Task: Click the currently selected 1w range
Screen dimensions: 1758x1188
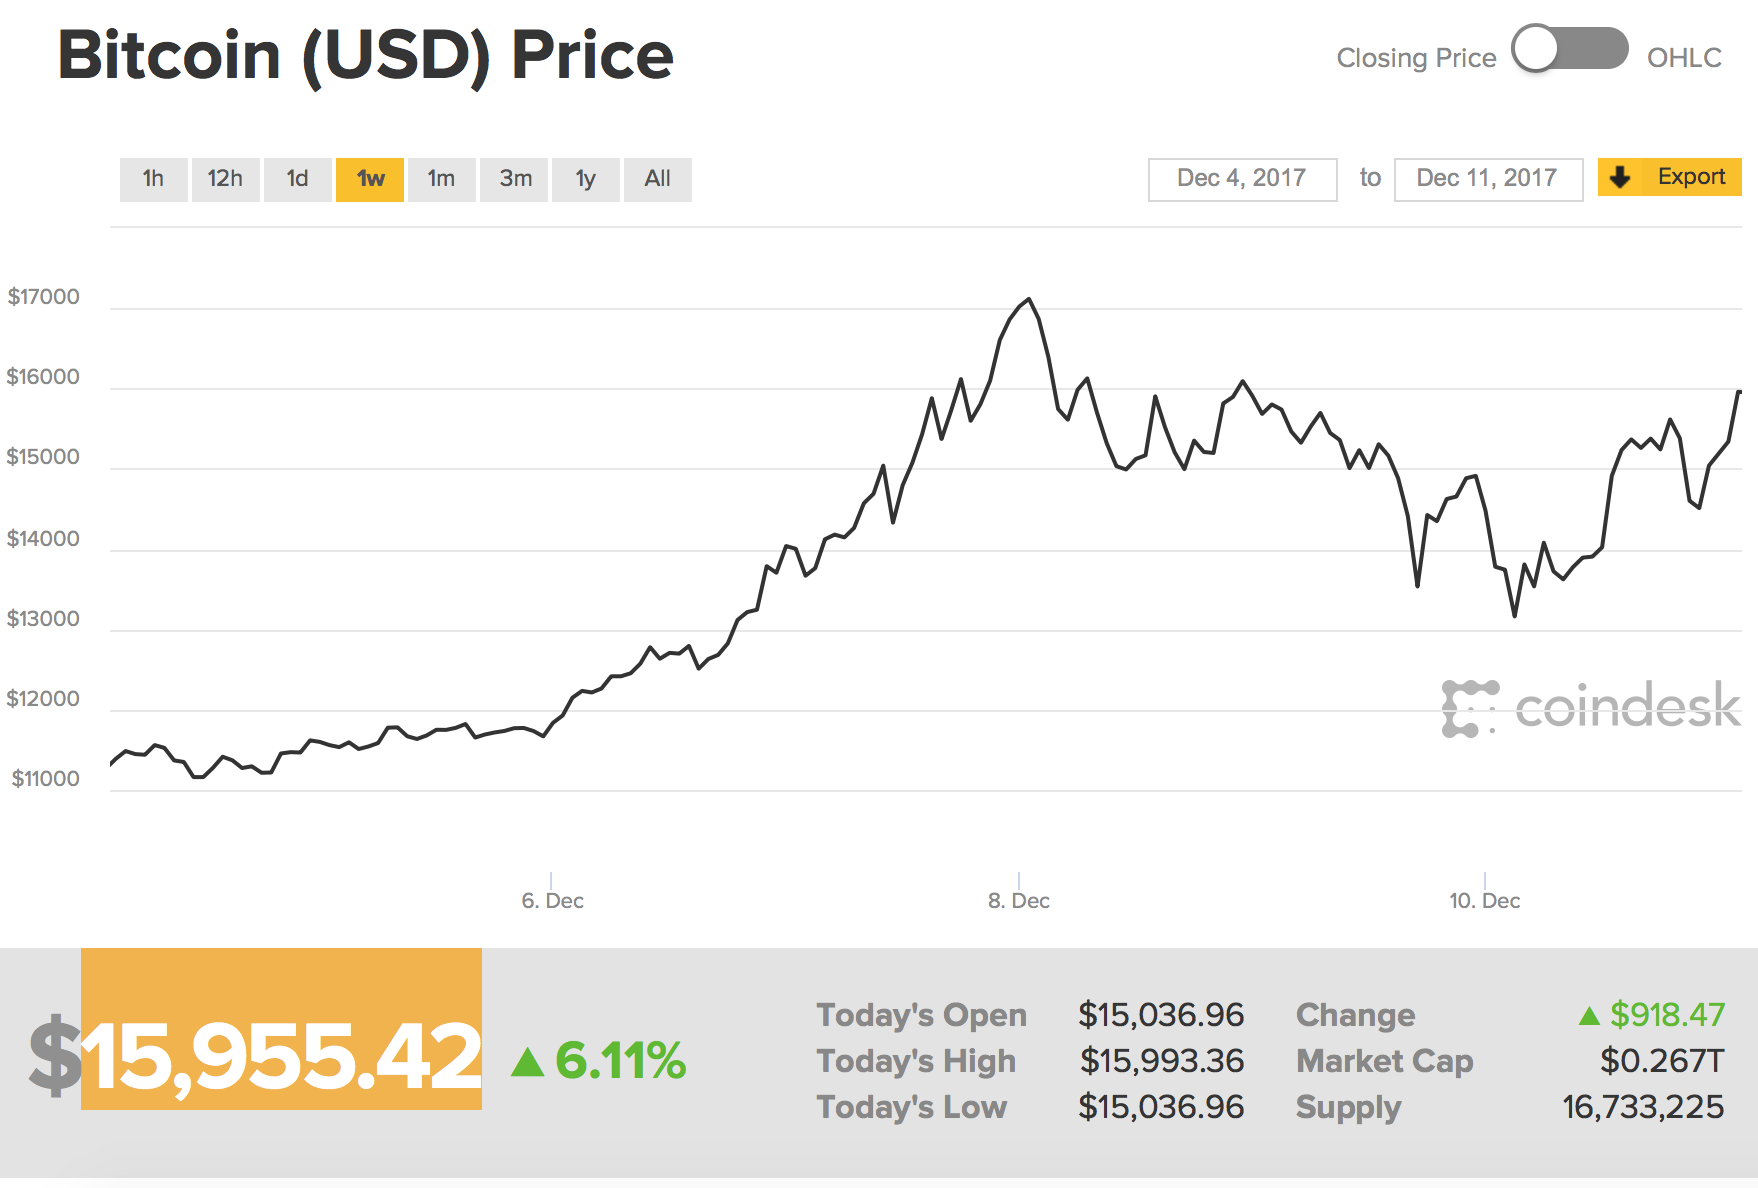Action: (x=369, y=178)
